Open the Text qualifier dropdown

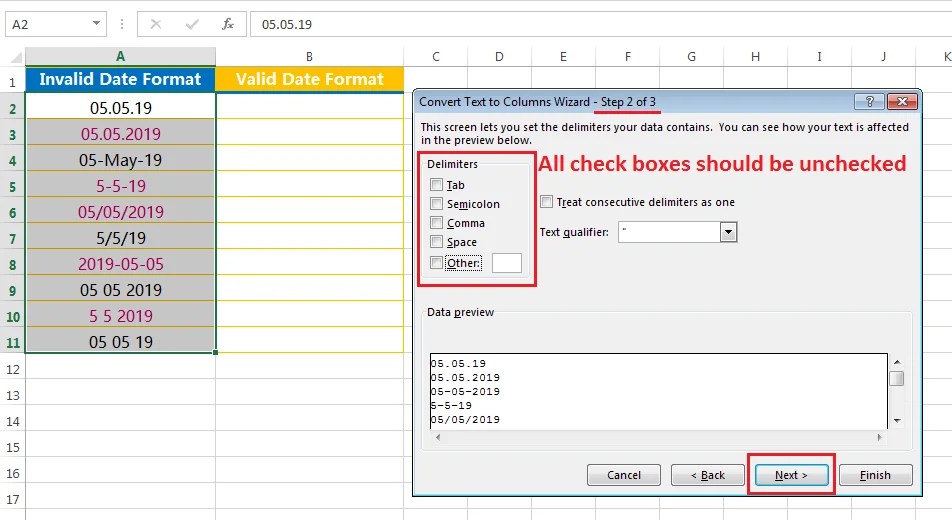[x=728, y=232]
